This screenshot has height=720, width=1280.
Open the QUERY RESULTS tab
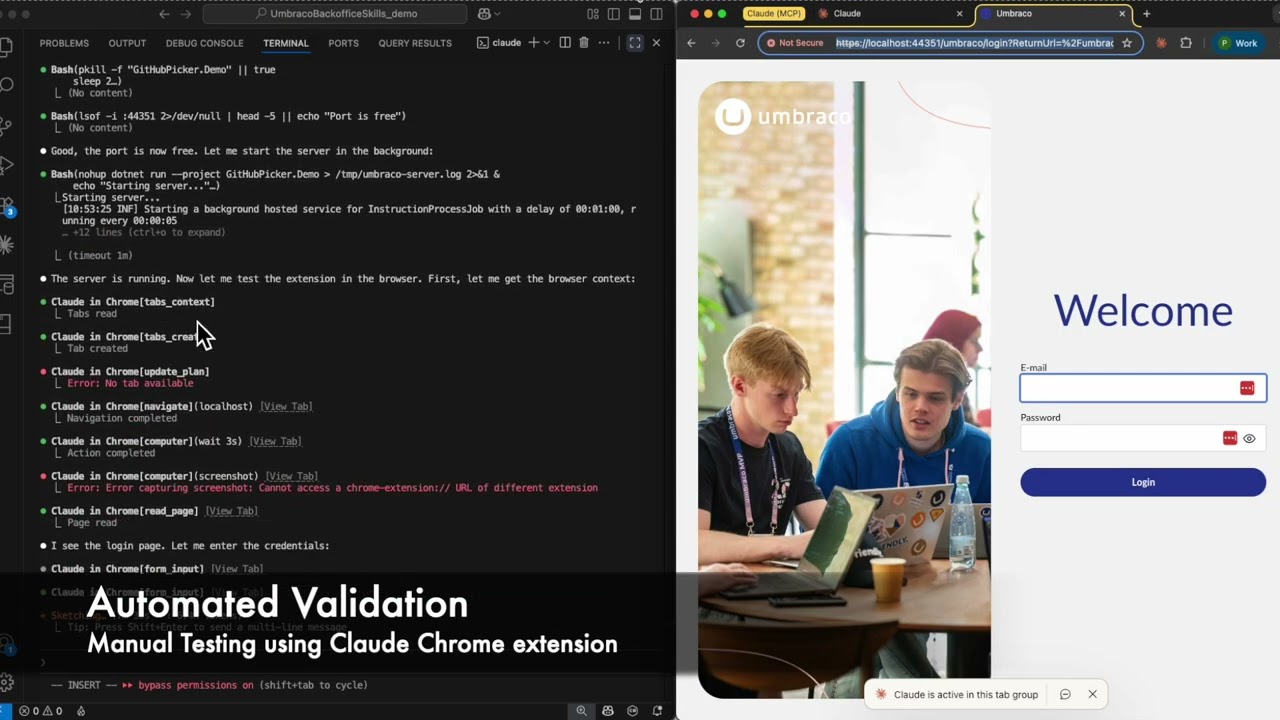[415, 43]
